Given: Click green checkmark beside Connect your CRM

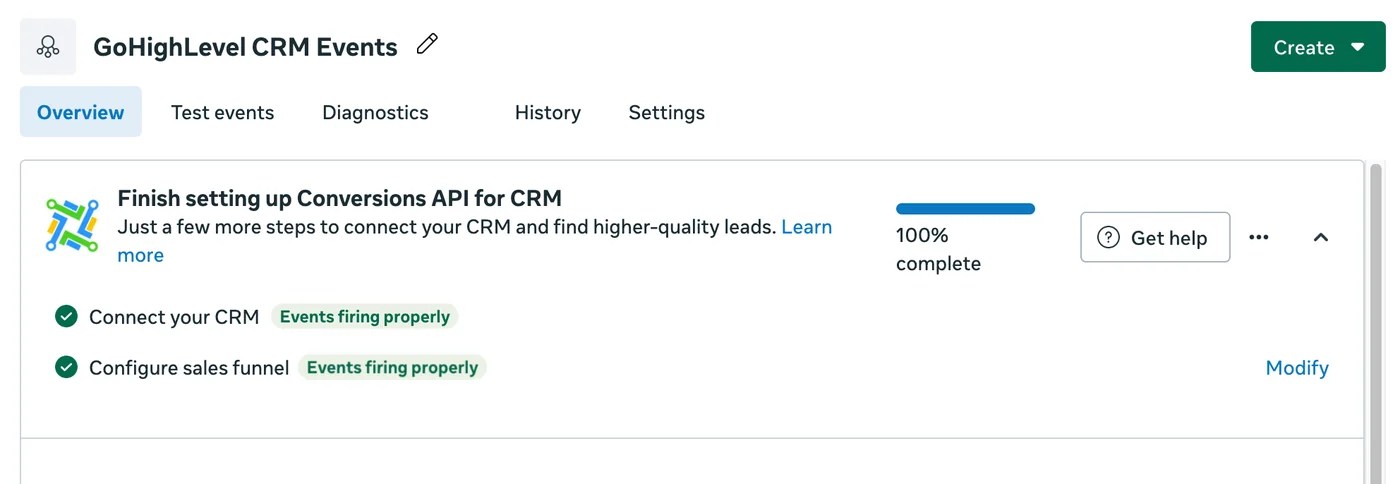Looking at the screenshot, I should tap(66, 317).
